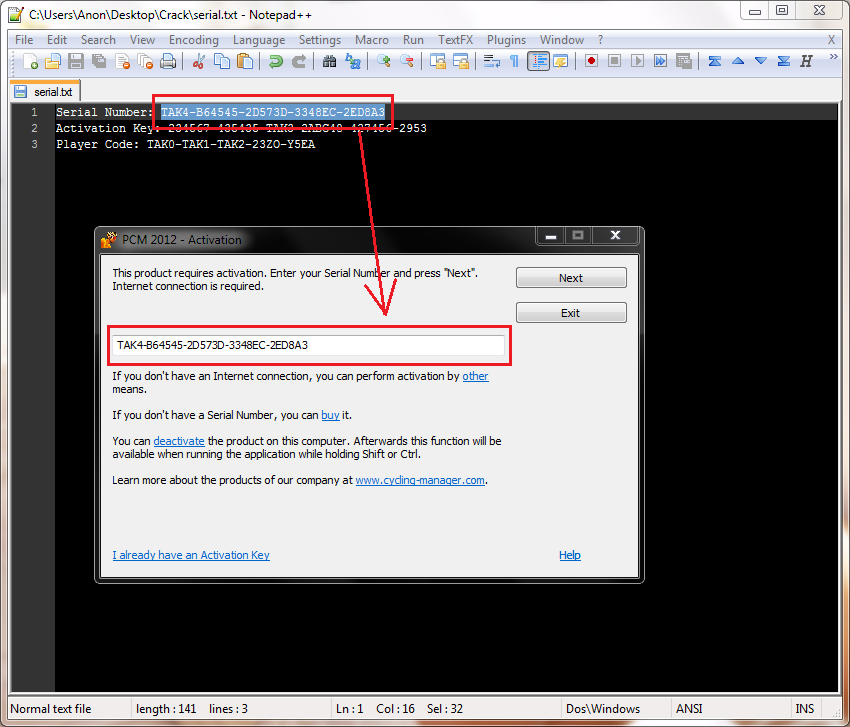Click the Paste clipboard icon

245,61
